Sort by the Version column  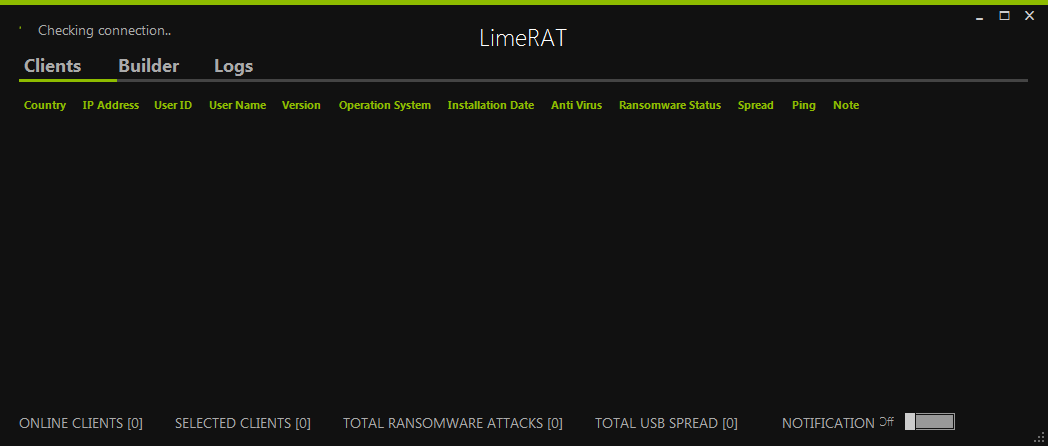(x=301, y=105)
